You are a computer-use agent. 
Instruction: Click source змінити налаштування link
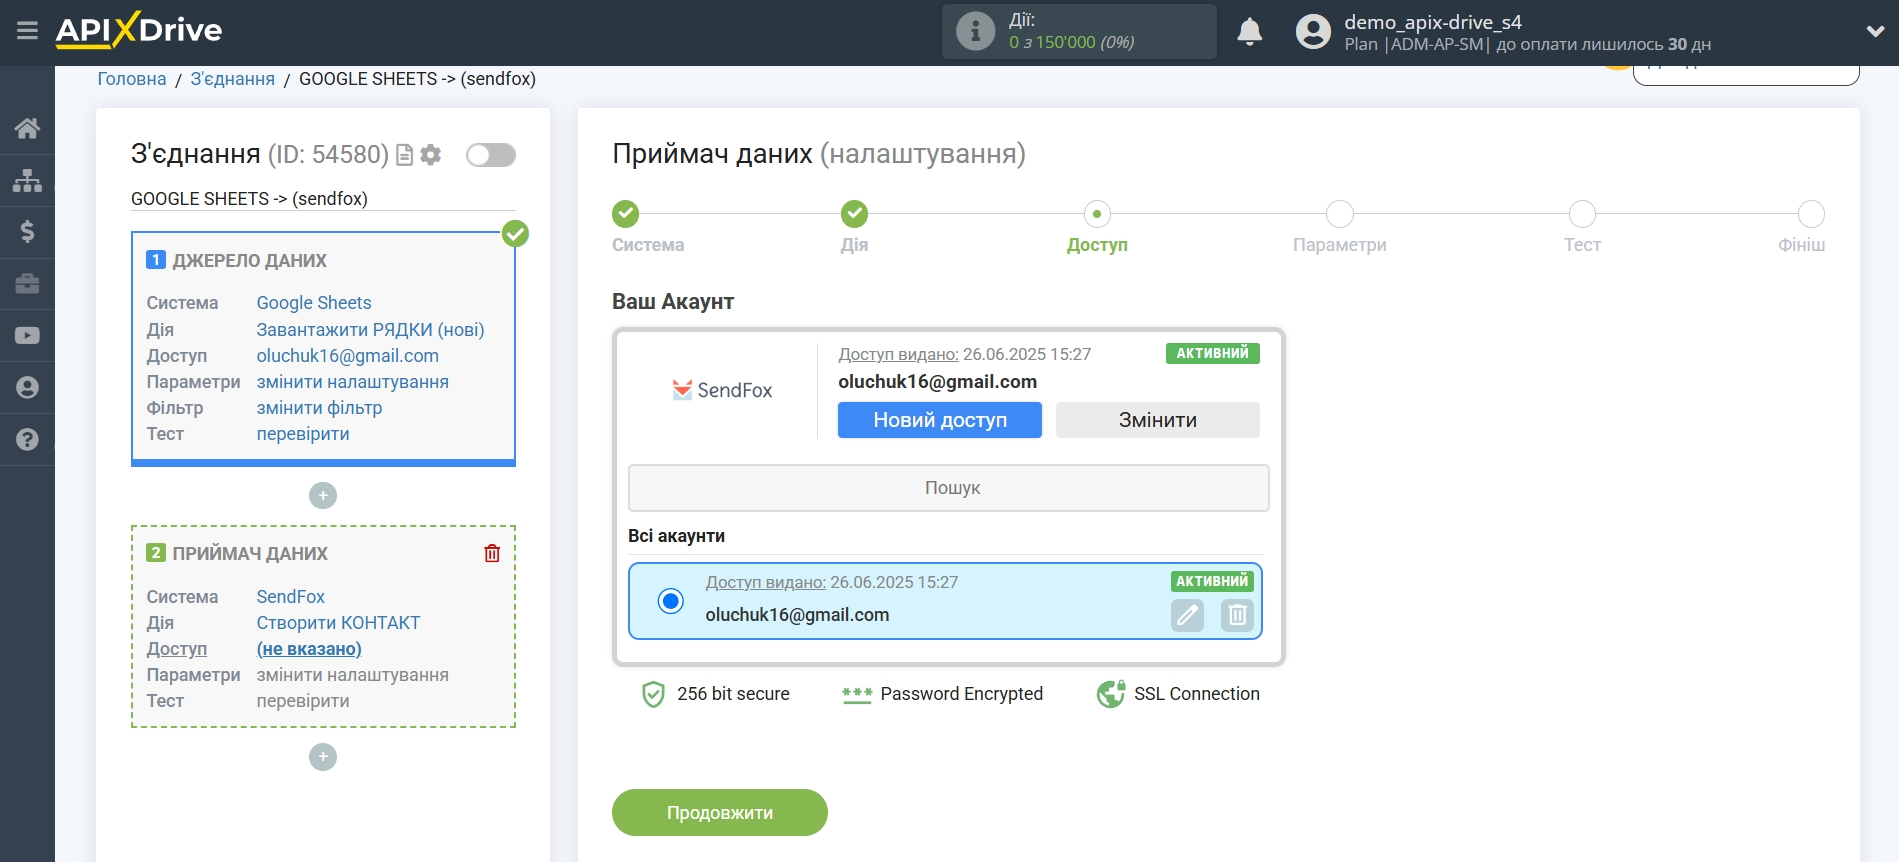[353, 382]
